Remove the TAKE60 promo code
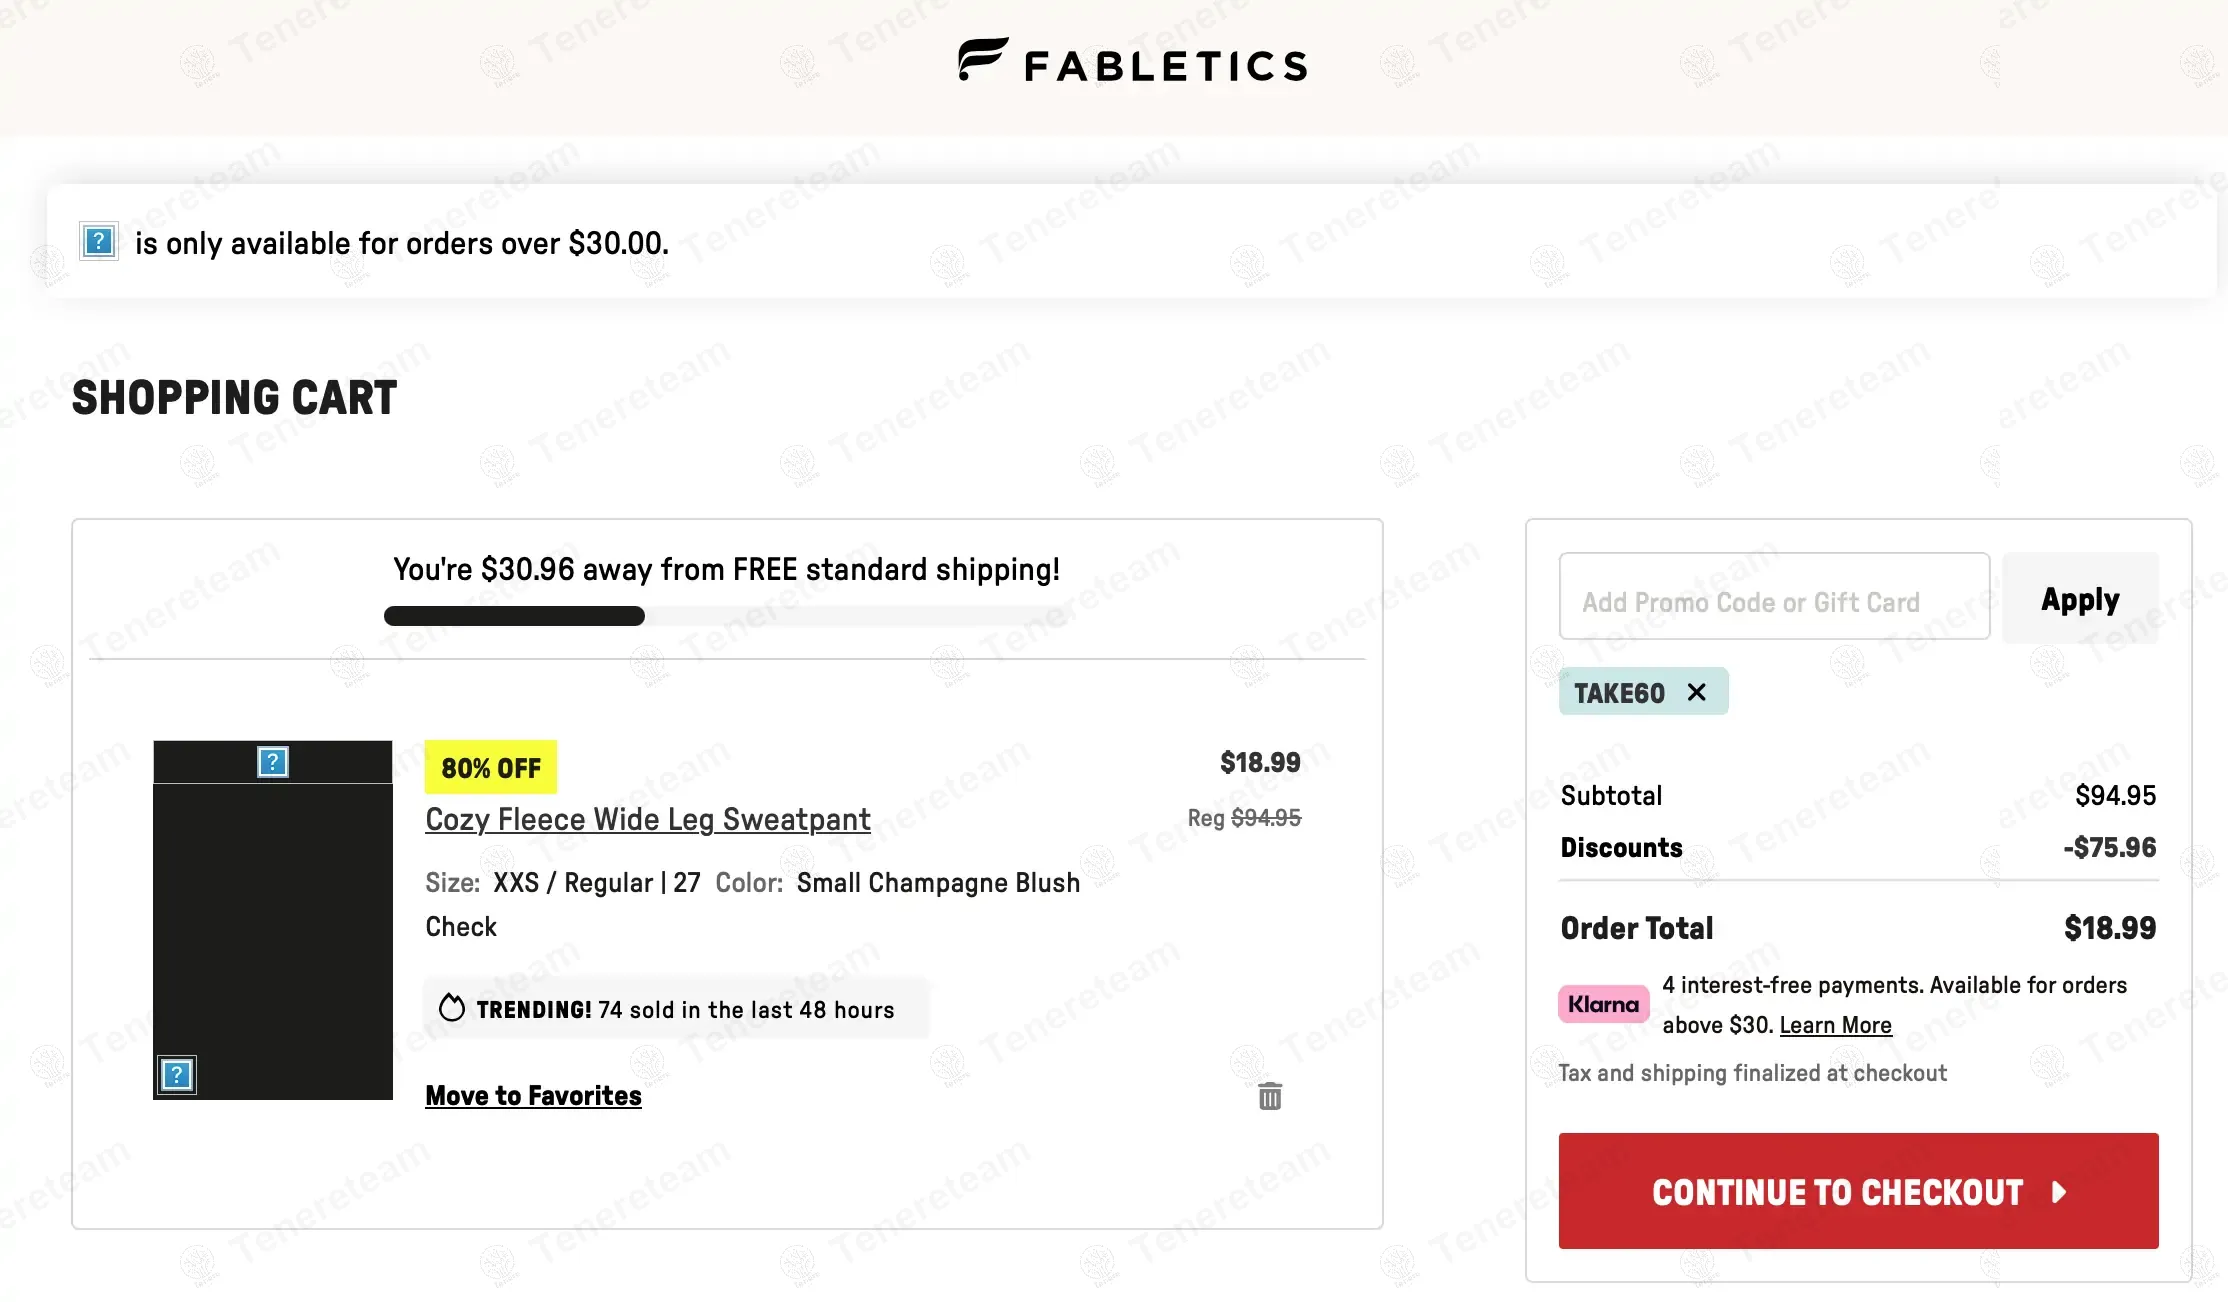This screenshot has width=2228, height=1302. 1696,692
